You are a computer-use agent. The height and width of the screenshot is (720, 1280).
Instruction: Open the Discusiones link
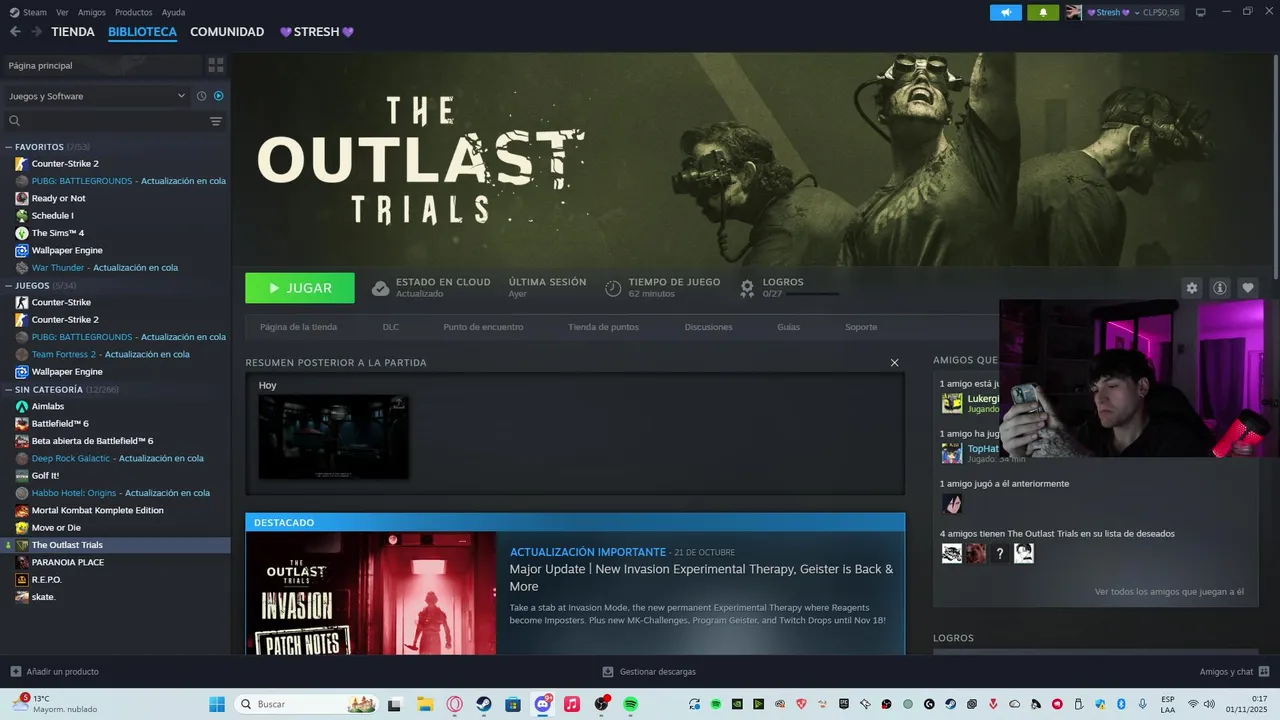pos(708,327)
